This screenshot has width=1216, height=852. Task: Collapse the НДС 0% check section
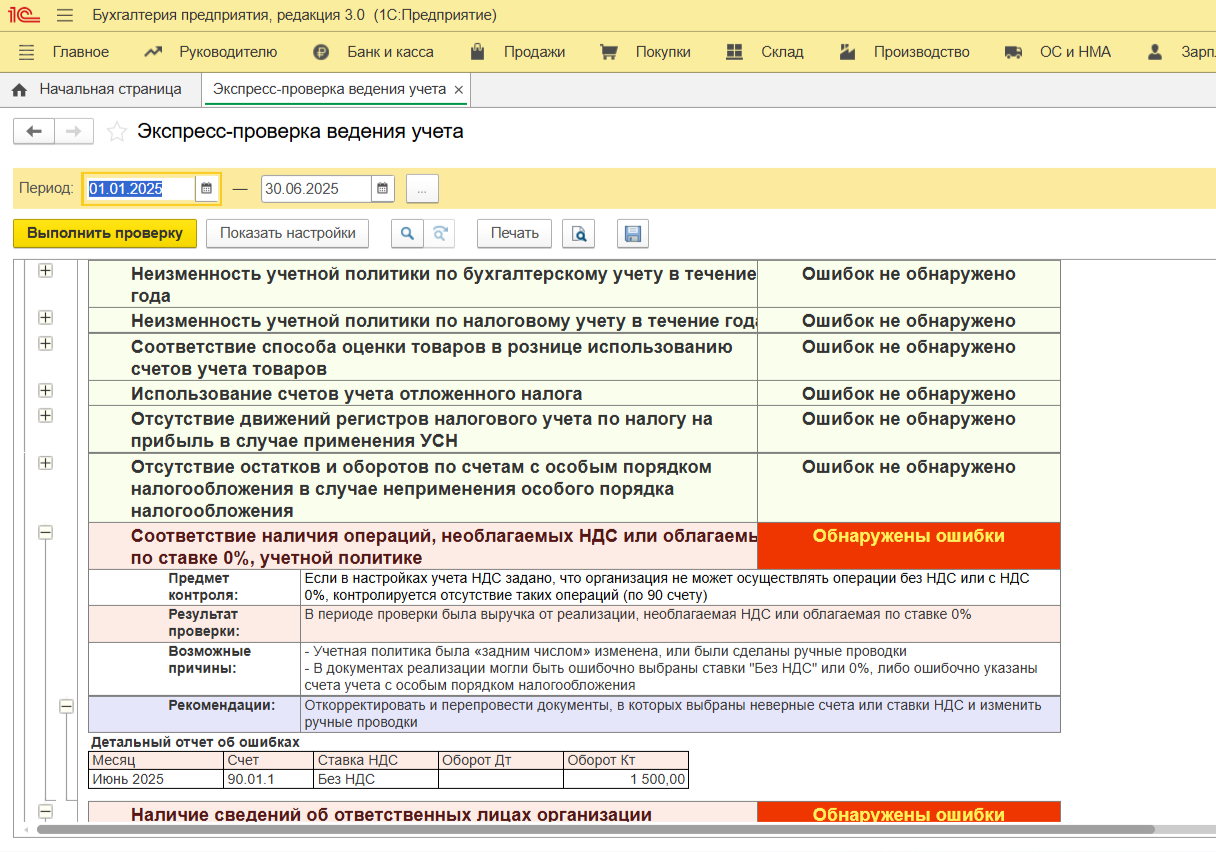[45, 533]
